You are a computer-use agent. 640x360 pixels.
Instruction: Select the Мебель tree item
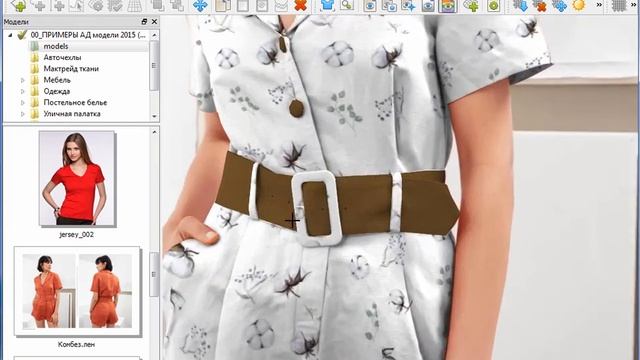coord(57,80)
